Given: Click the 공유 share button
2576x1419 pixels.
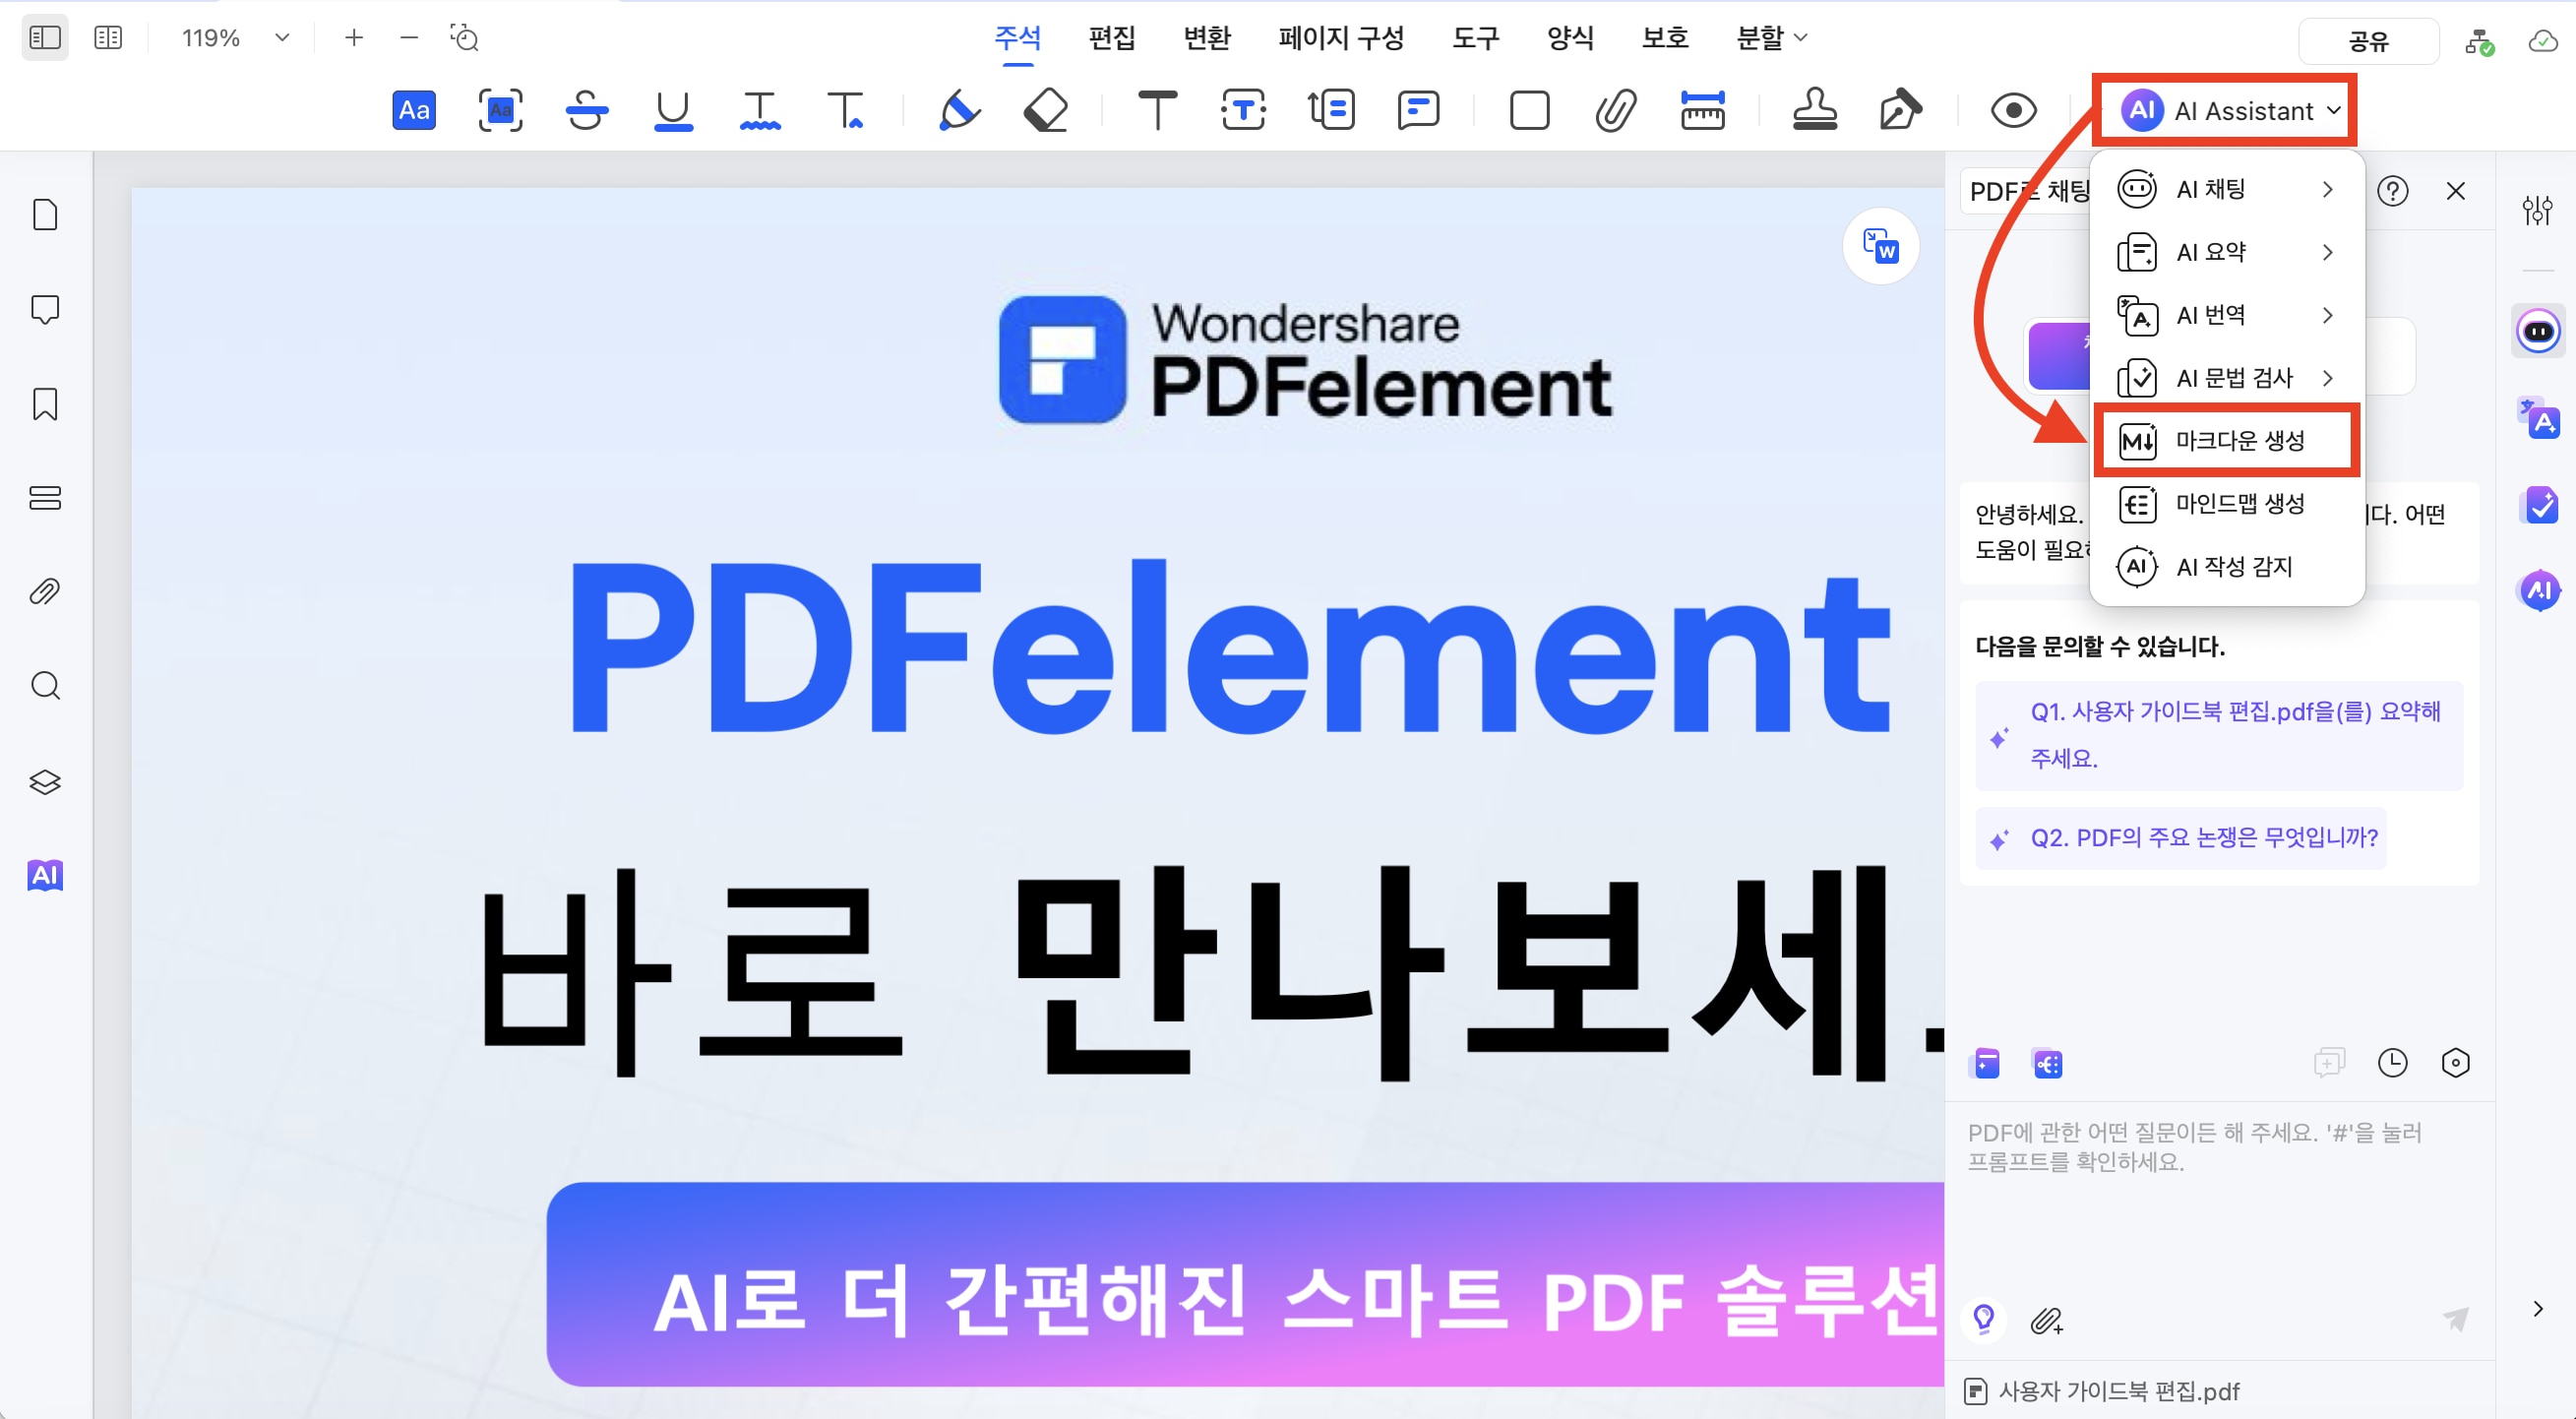Looking at the screenshot, I should [x=2367, y=41].
